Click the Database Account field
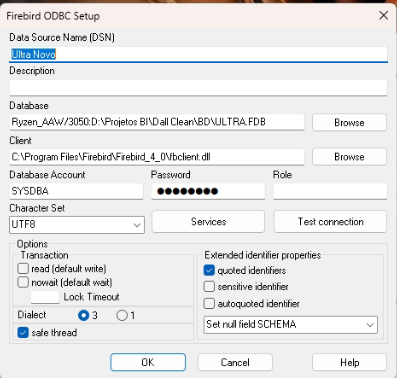Image resolution: width=397 pixels, height=378 pixels. [x=76, y=191]
